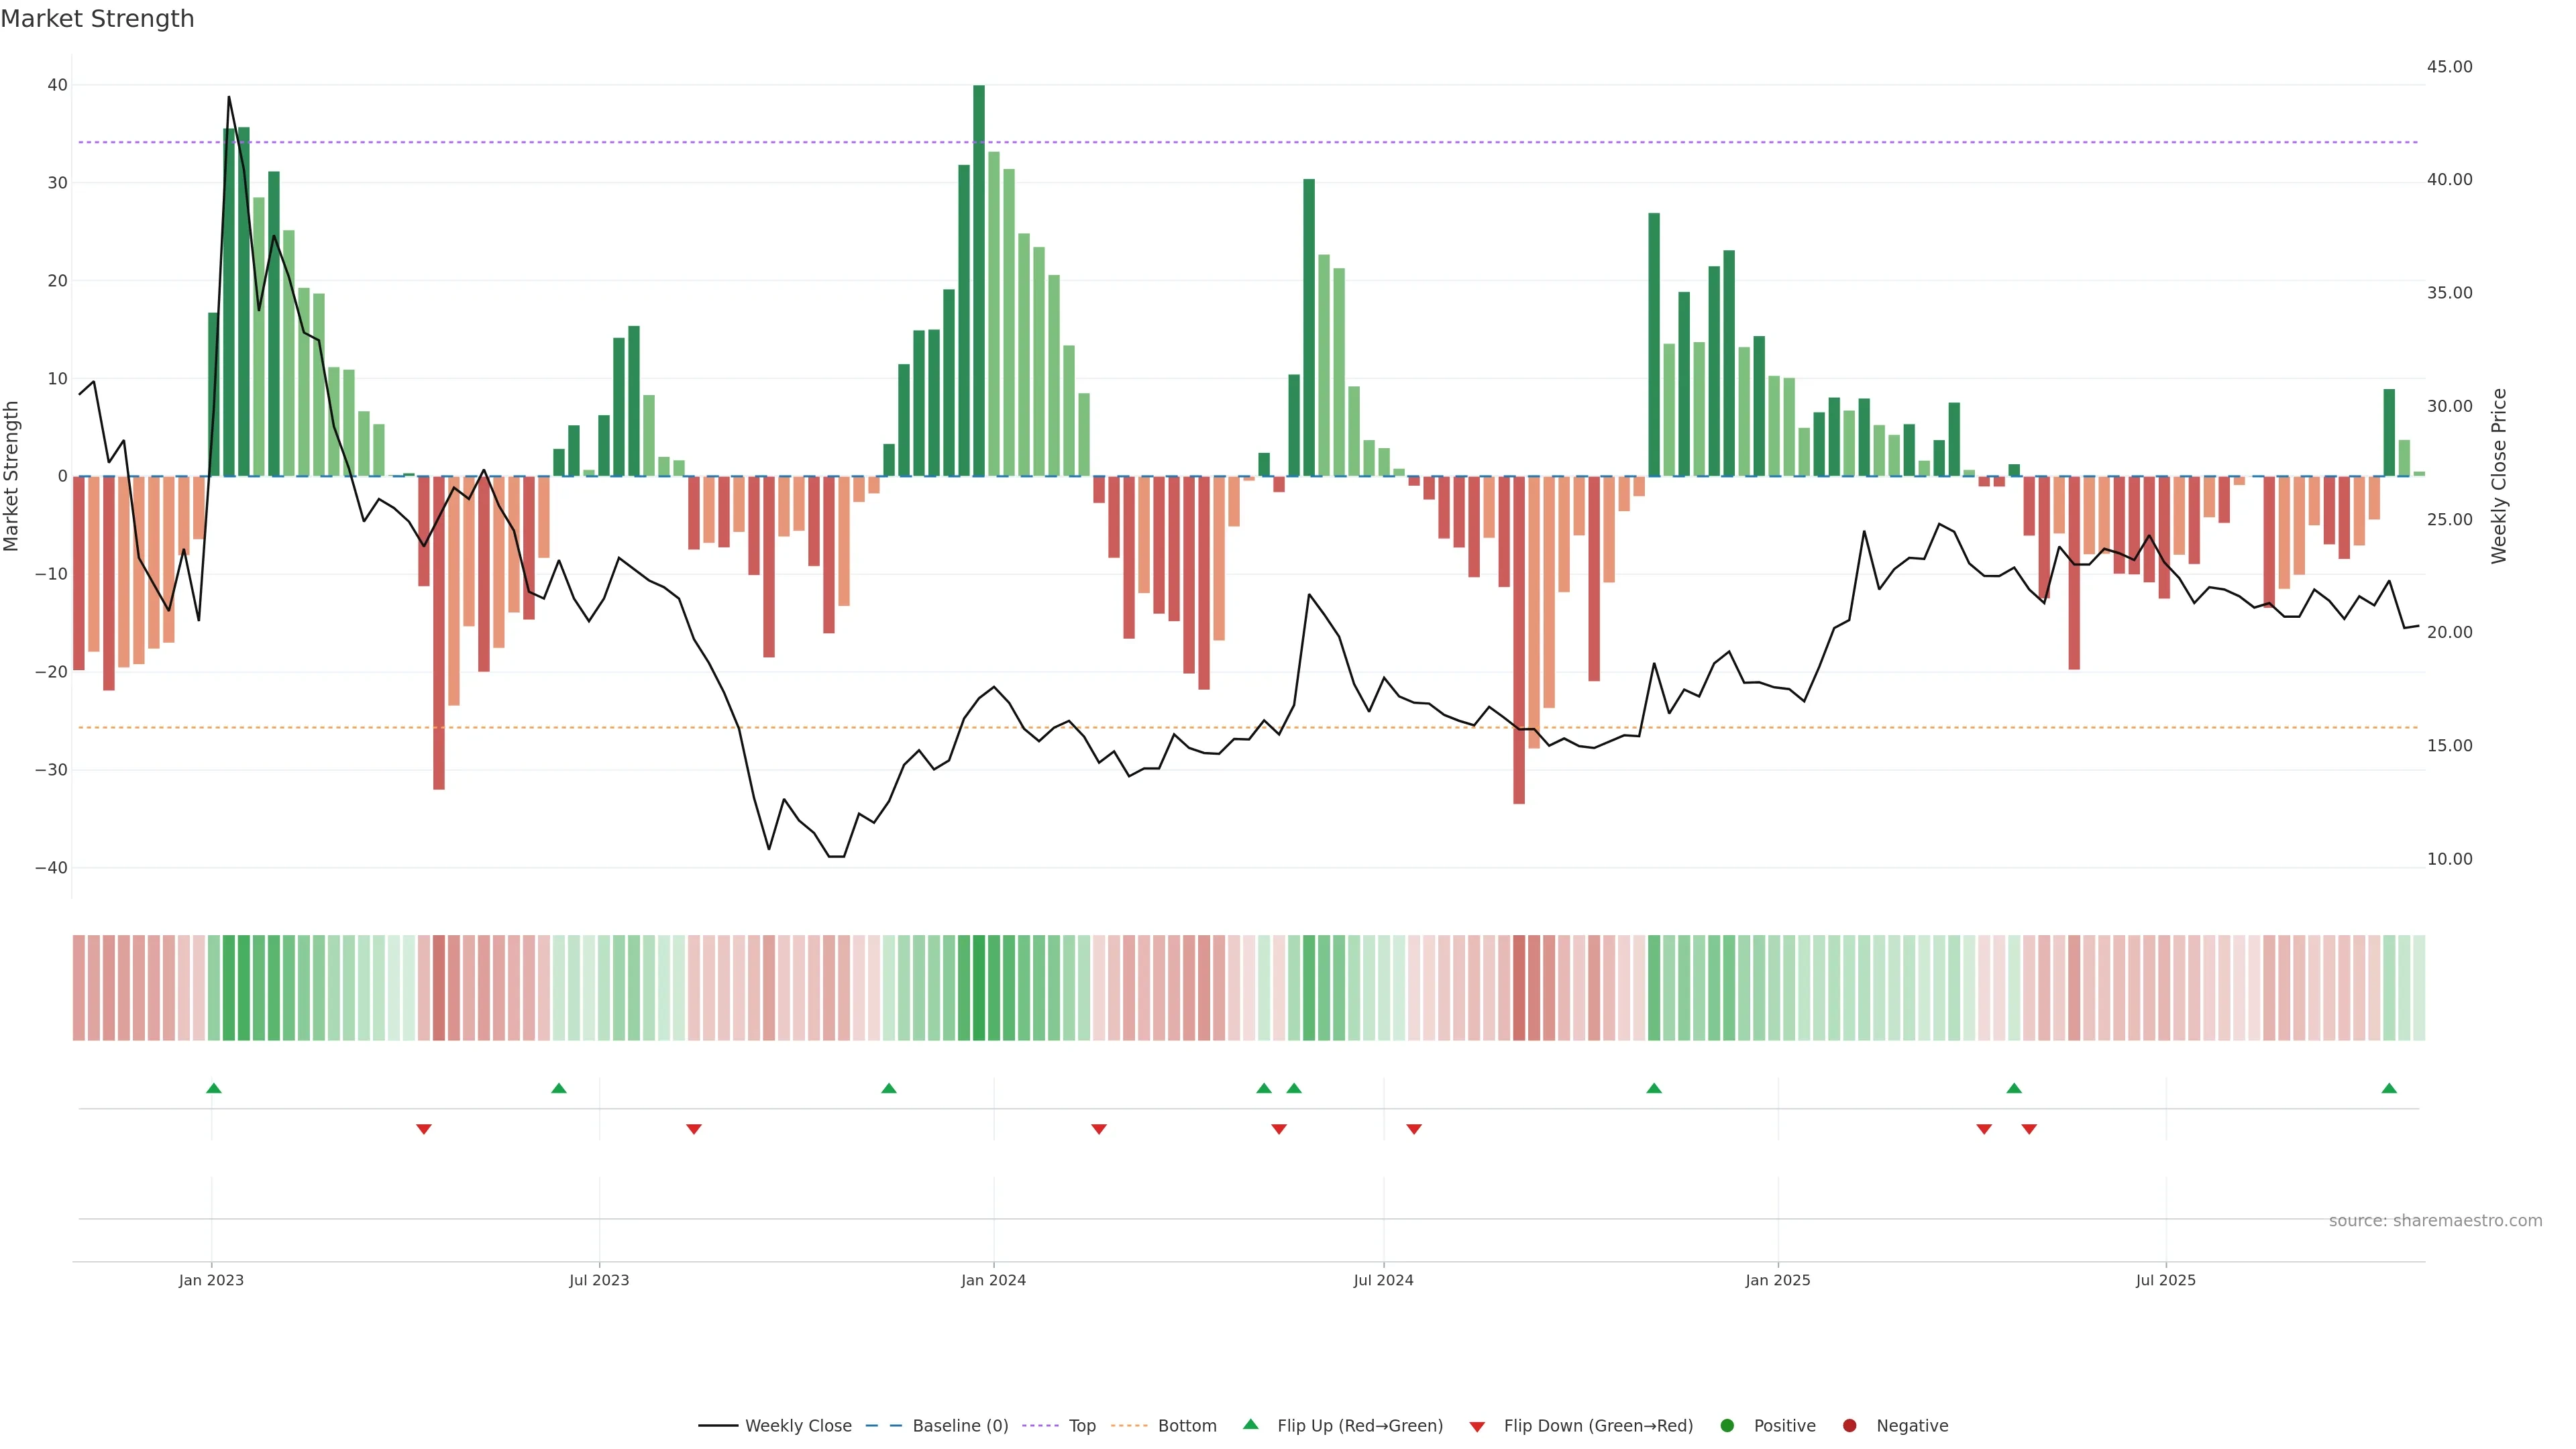This screenshot has width=2576, height=1449.
Task: Click the green flip-up triangle before Jul 2023
Action: pos(559,1088)
